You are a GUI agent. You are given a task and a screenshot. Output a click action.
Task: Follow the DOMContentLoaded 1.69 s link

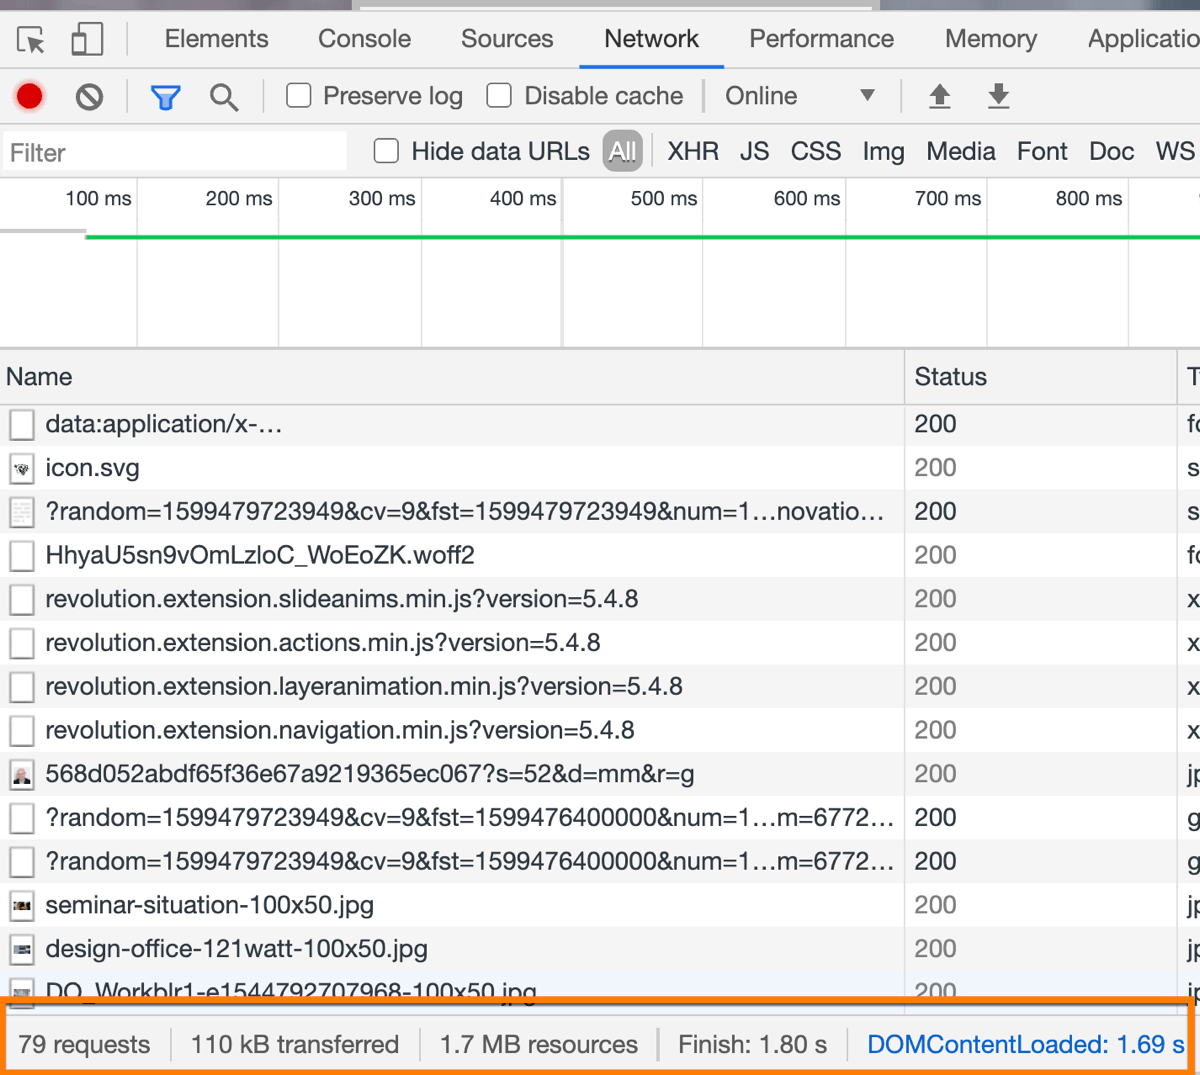pos(1026,1043)
